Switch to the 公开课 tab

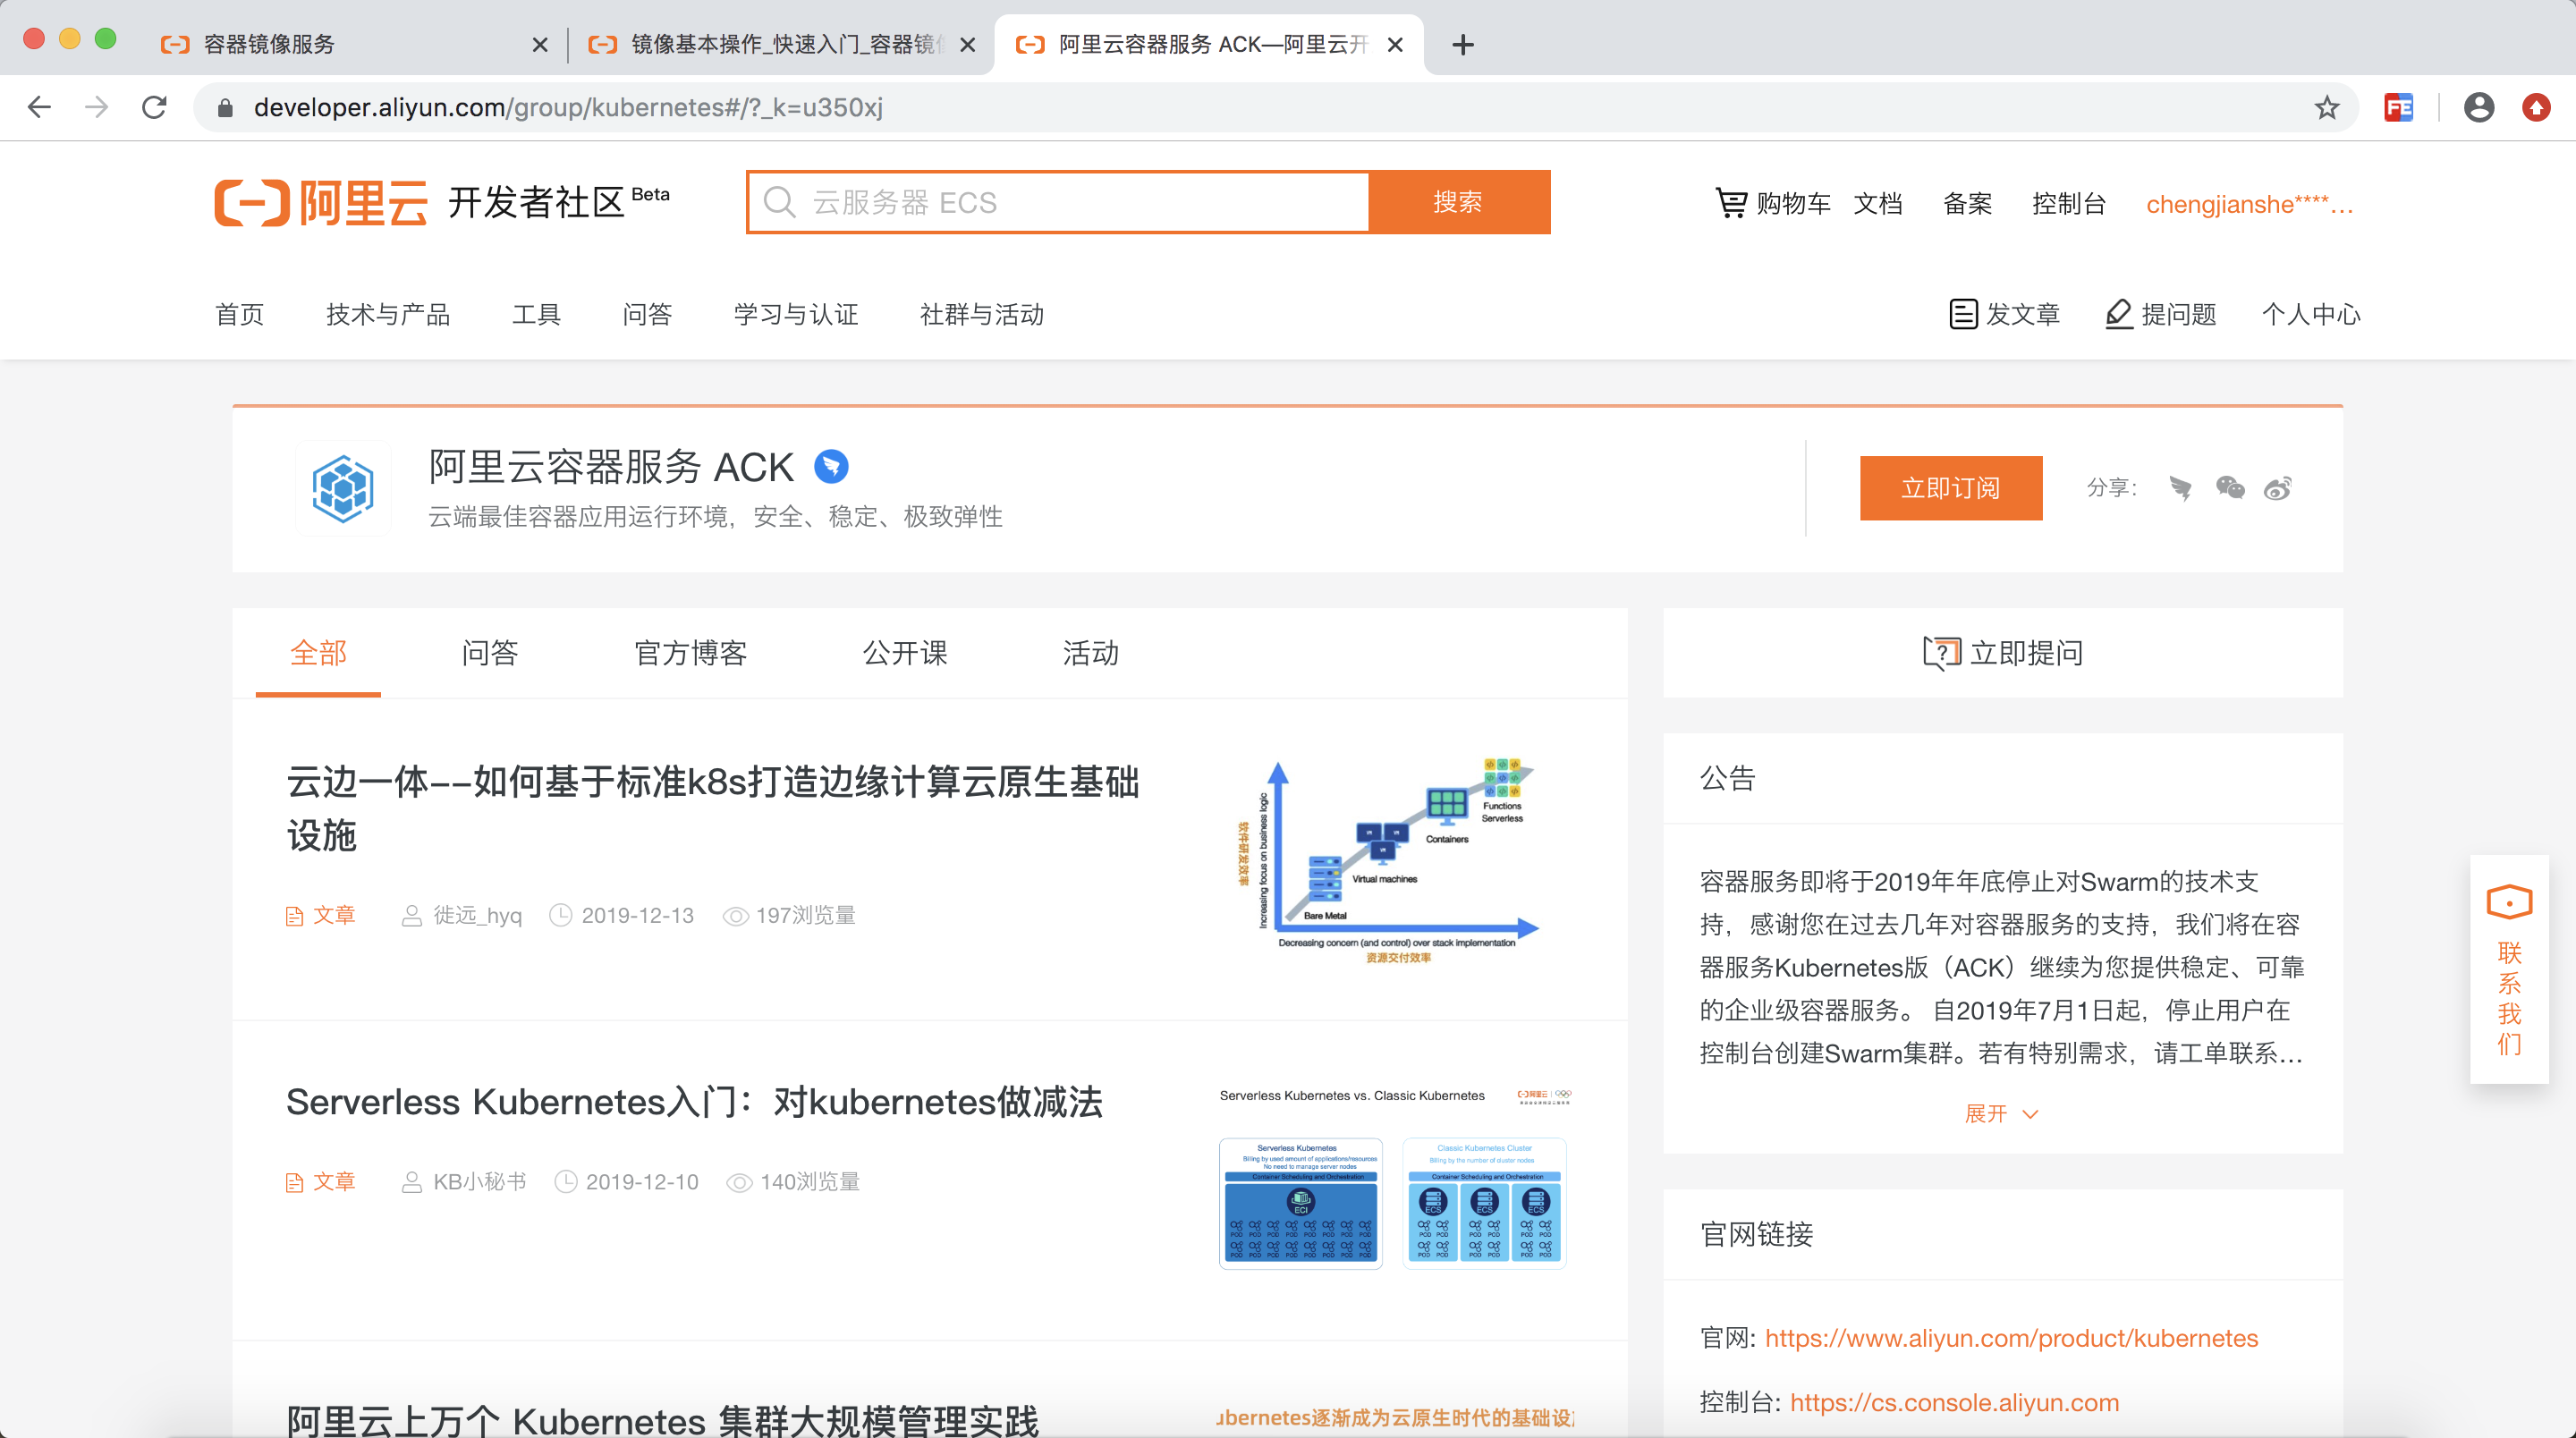pos(904,653)
